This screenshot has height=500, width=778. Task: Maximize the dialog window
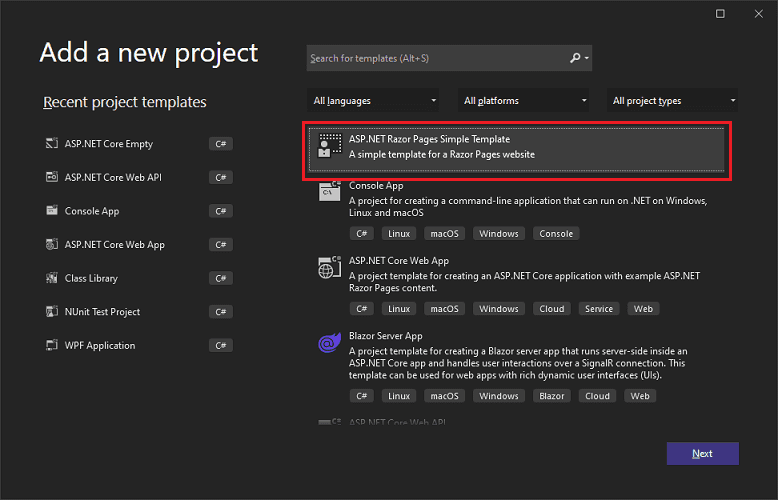click(720, 14)
